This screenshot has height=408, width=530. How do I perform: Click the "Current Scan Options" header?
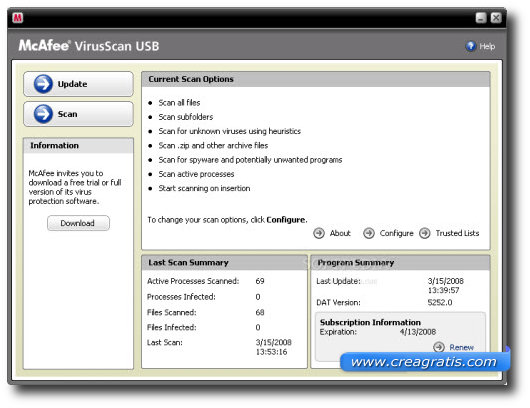tap(191, 79)
